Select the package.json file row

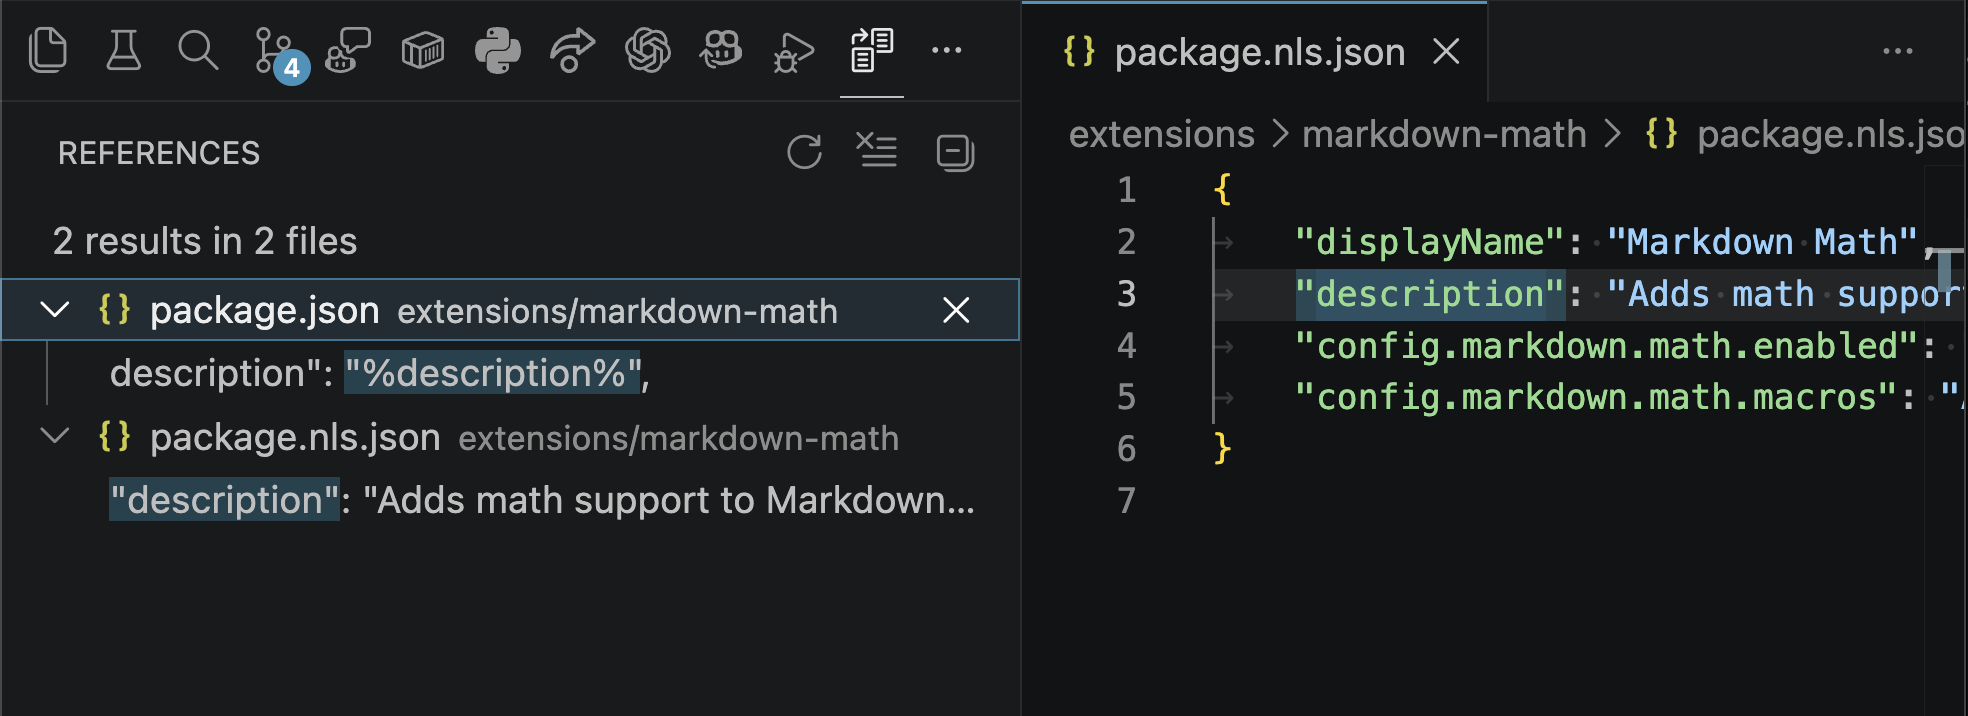coord(510,310)
